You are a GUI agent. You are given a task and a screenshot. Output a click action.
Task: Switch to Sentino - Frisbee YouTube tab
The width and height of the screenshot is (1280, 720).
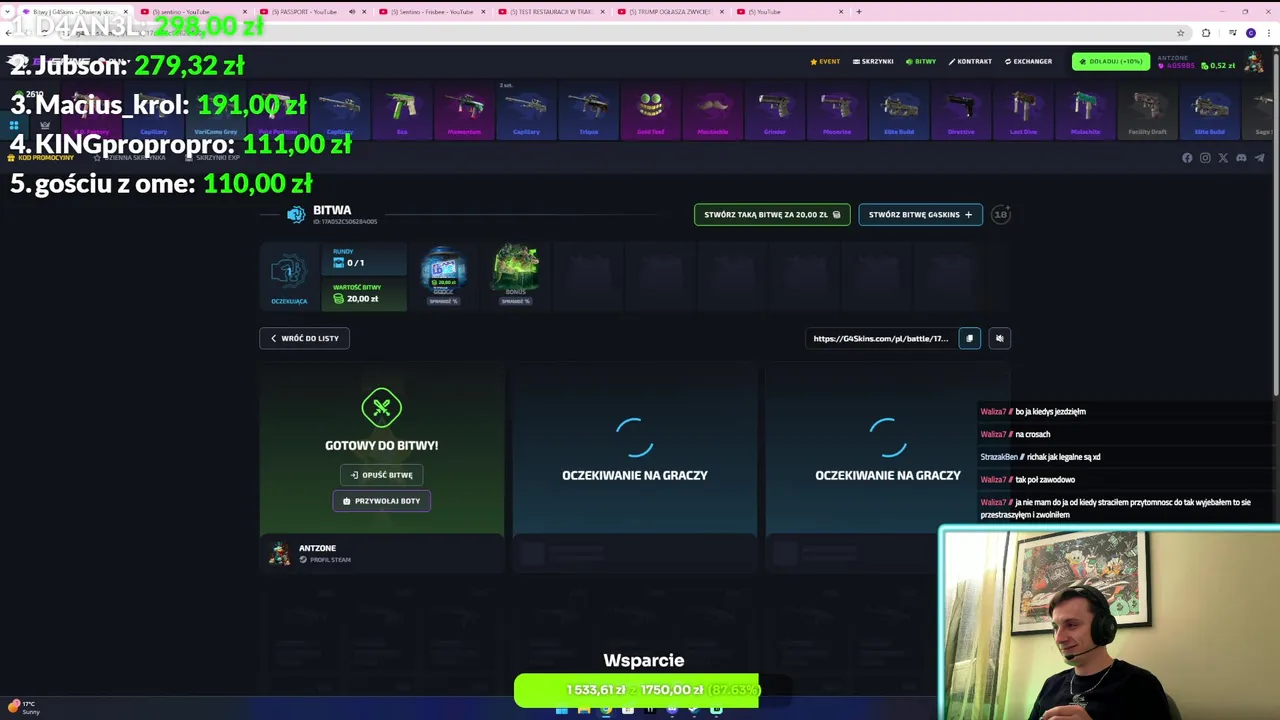432,12
